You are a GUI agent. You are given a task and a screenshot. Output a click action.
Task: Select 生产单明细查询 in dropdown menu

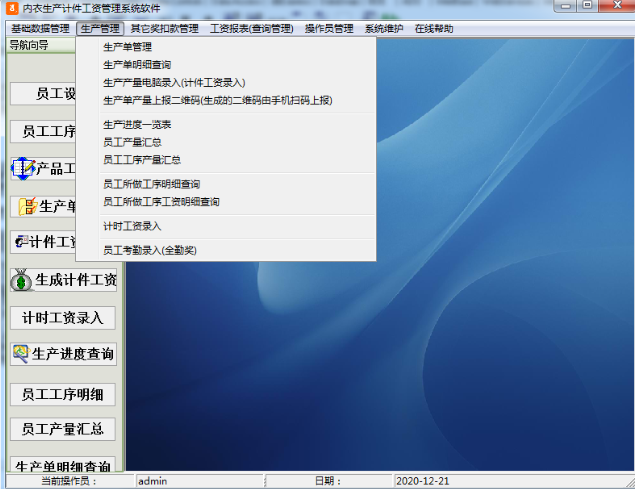click(x=226, y=65)
